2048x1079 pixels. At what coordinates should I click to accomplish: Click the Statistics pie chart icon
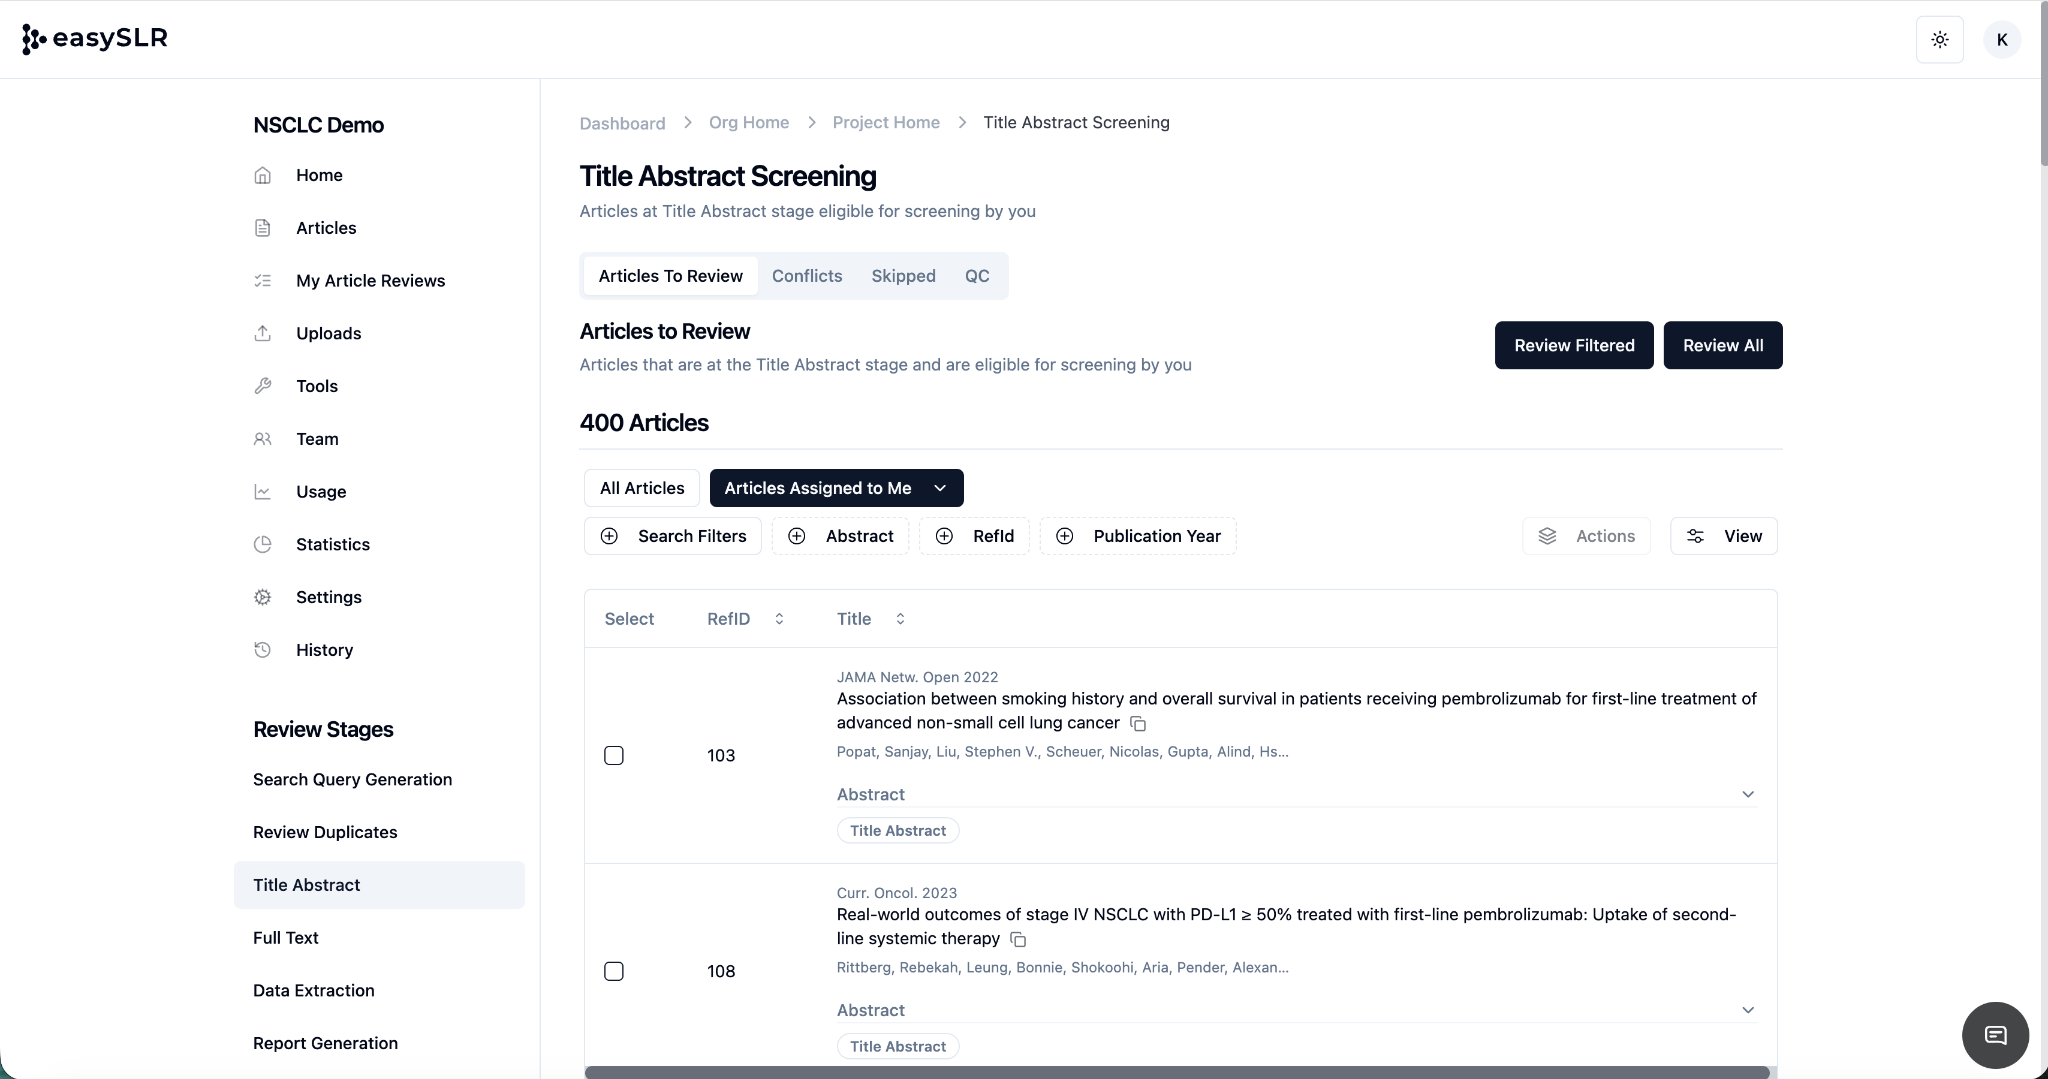coord(263,544)
